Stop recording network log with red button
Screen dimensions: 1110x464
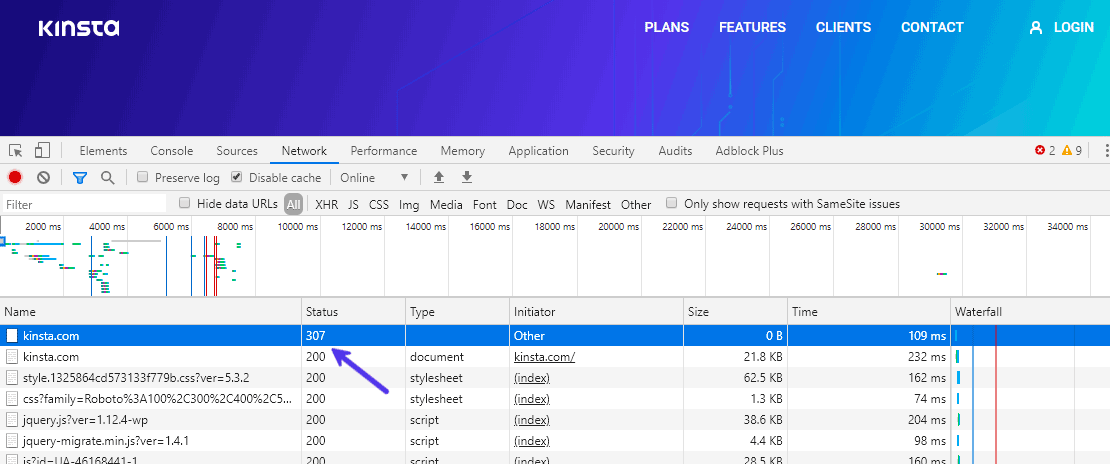pyautogui.click(x=15, y=178)
